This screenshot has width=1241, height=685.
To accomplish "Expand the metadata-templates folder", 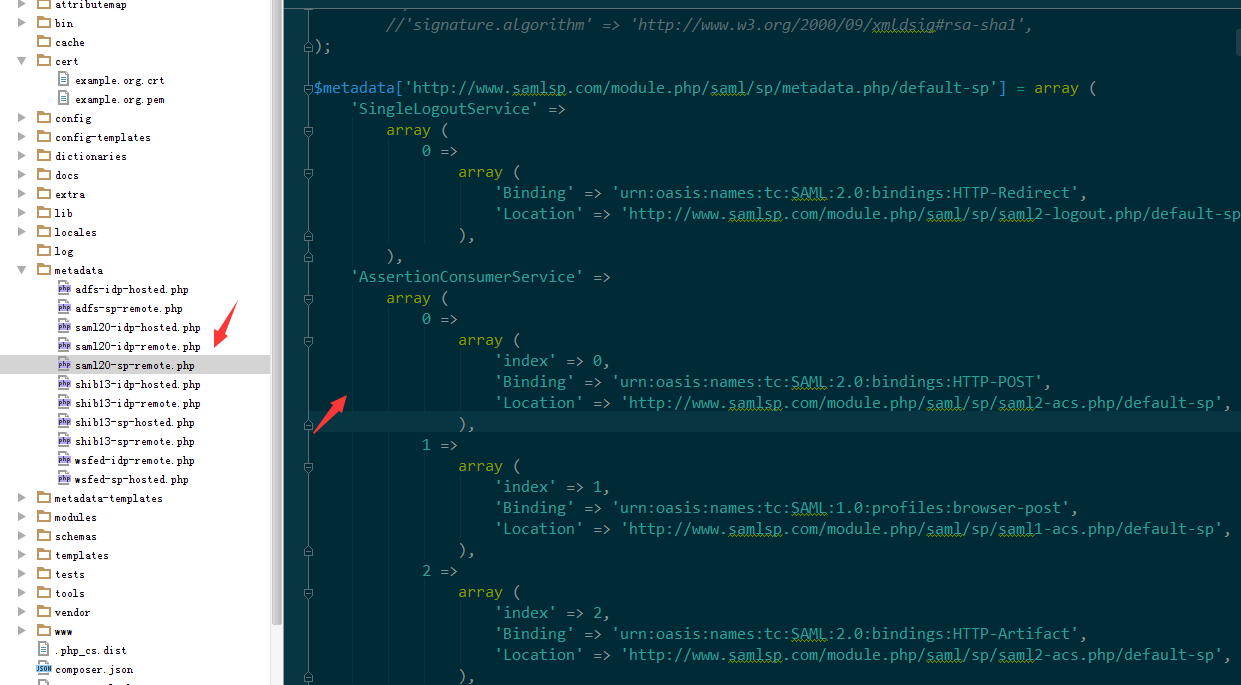I will pos(22,497).
